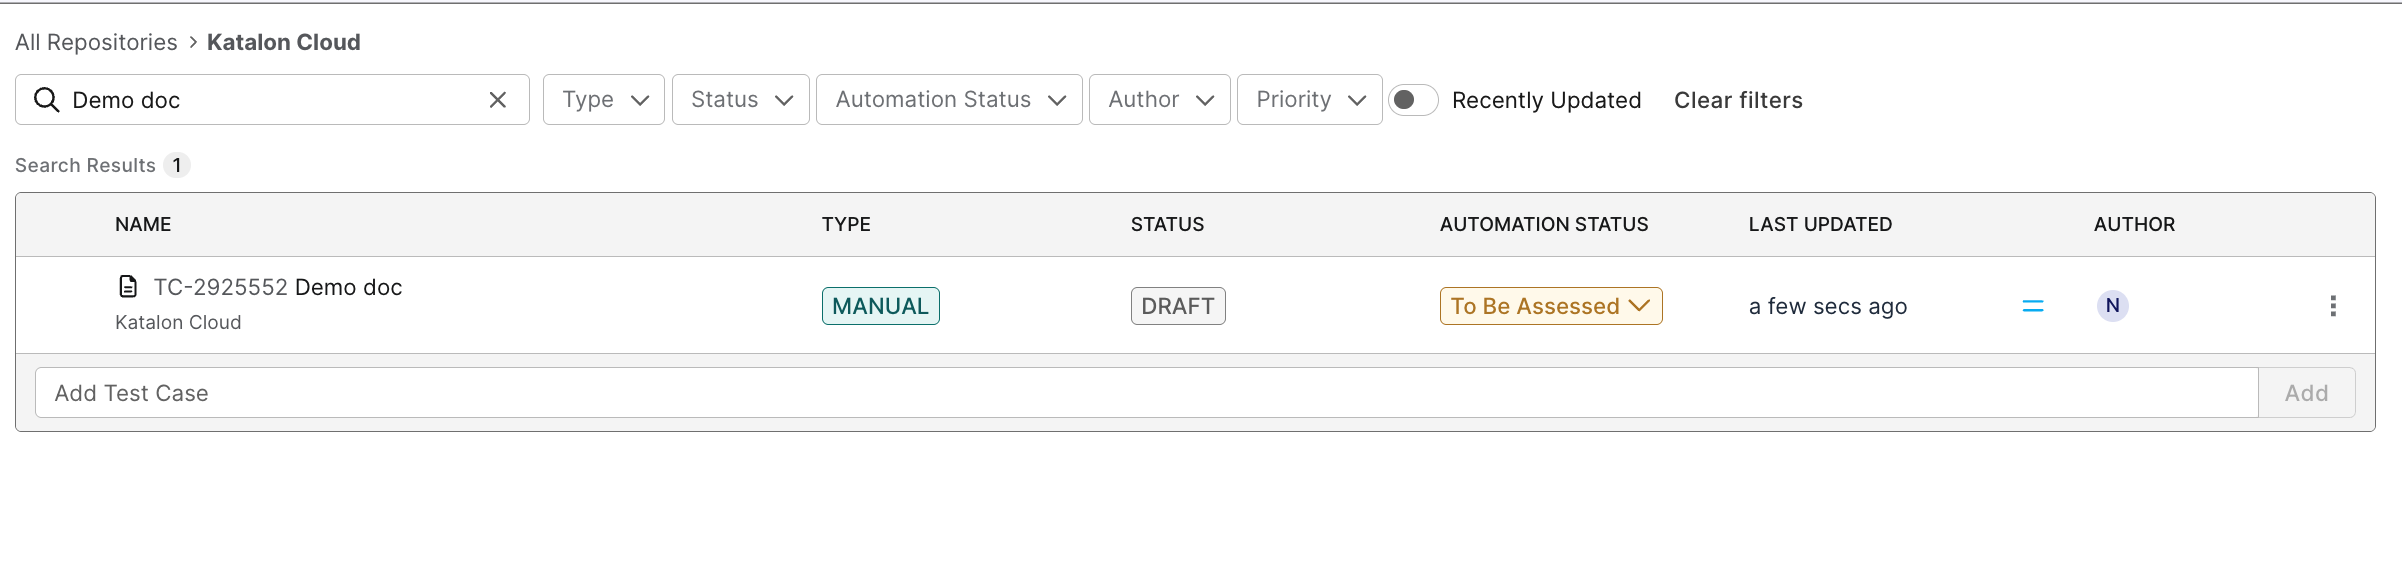Image resolution: width=2402 pixels, height=576 pixels.
Task: Click into the Add Test Case field
Action: point(1146,393)
